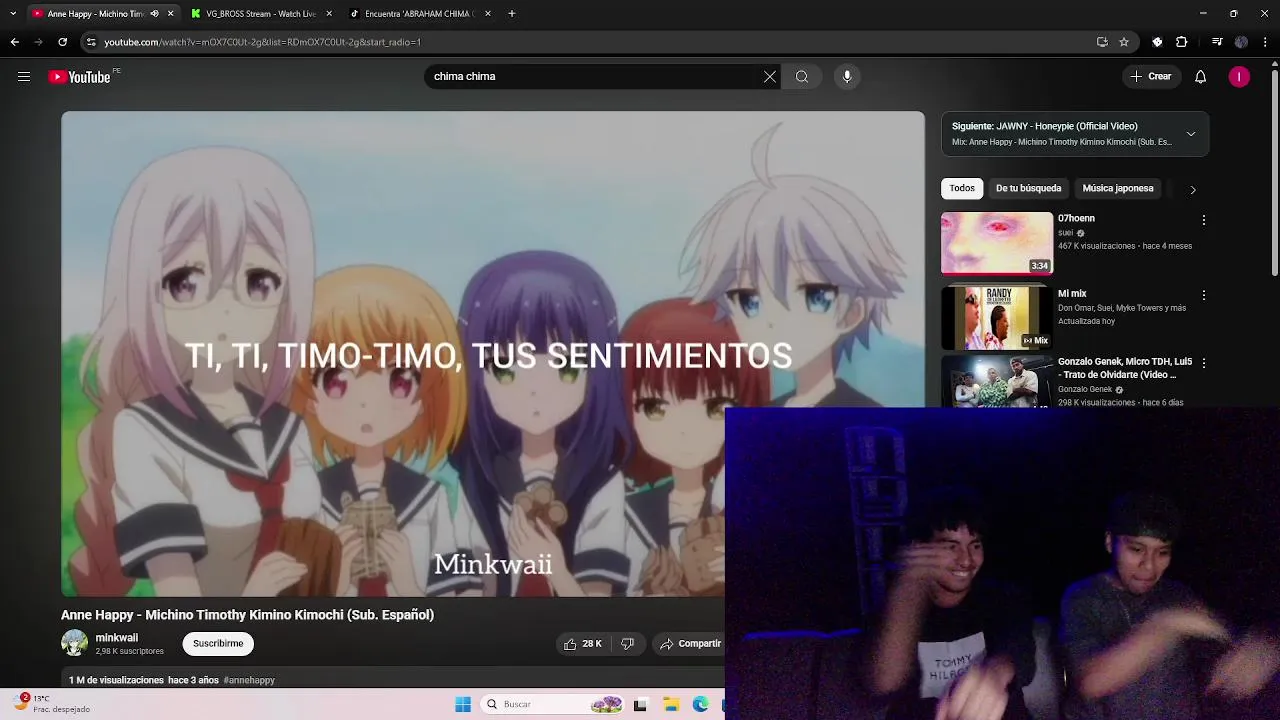This screenshot has width=1280, height=720.
Task: Open the minkwaii channel name link
Action: [117, 638]
